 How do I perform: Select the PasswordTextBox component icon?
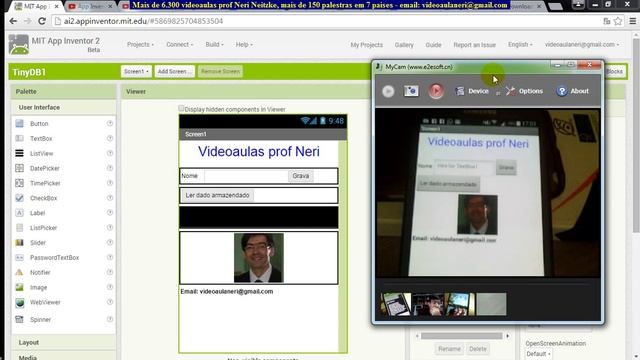[x=19, y=258]
